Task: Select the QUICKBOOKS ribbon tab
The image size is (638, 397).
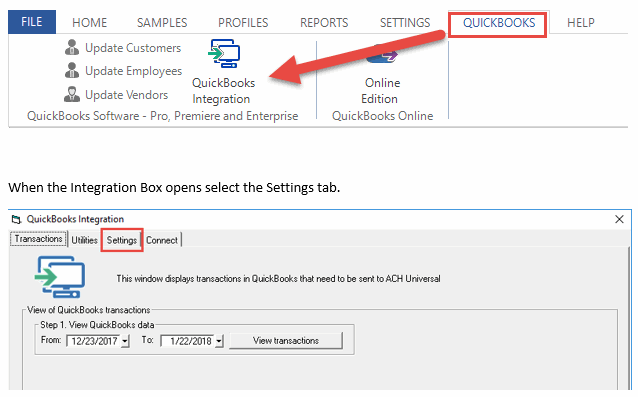Action: point(499,23)
